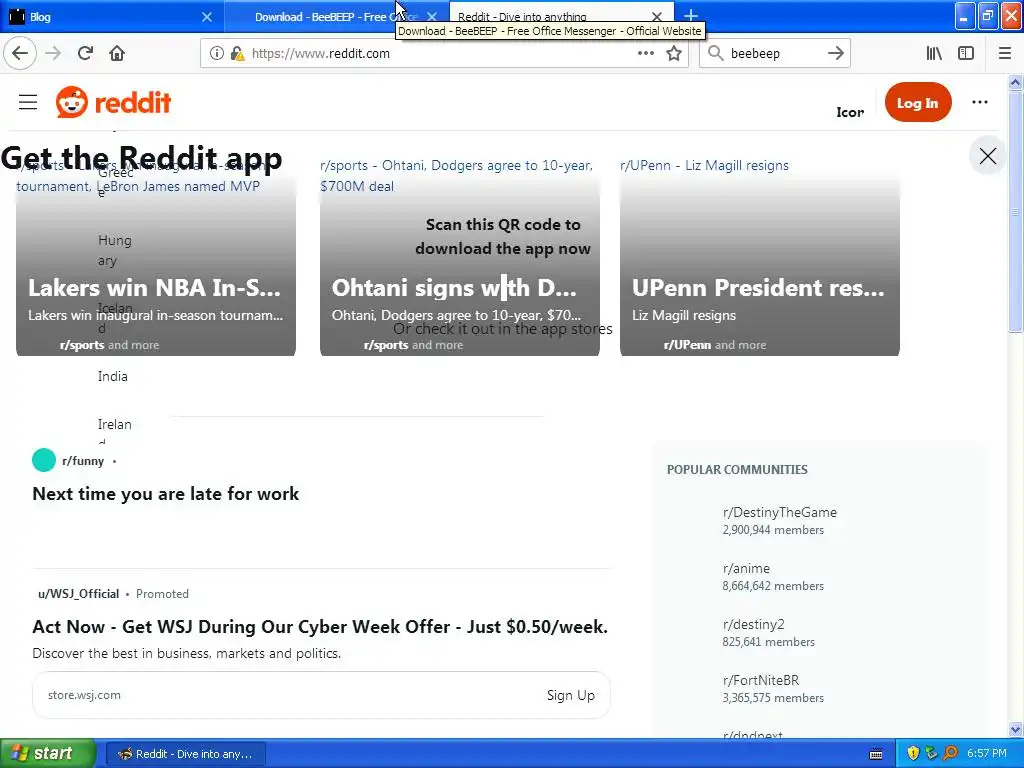The width and height of the screenshot is (1024, 768).
Task: Switch to the Blog tab
Action: pos(112,16)
